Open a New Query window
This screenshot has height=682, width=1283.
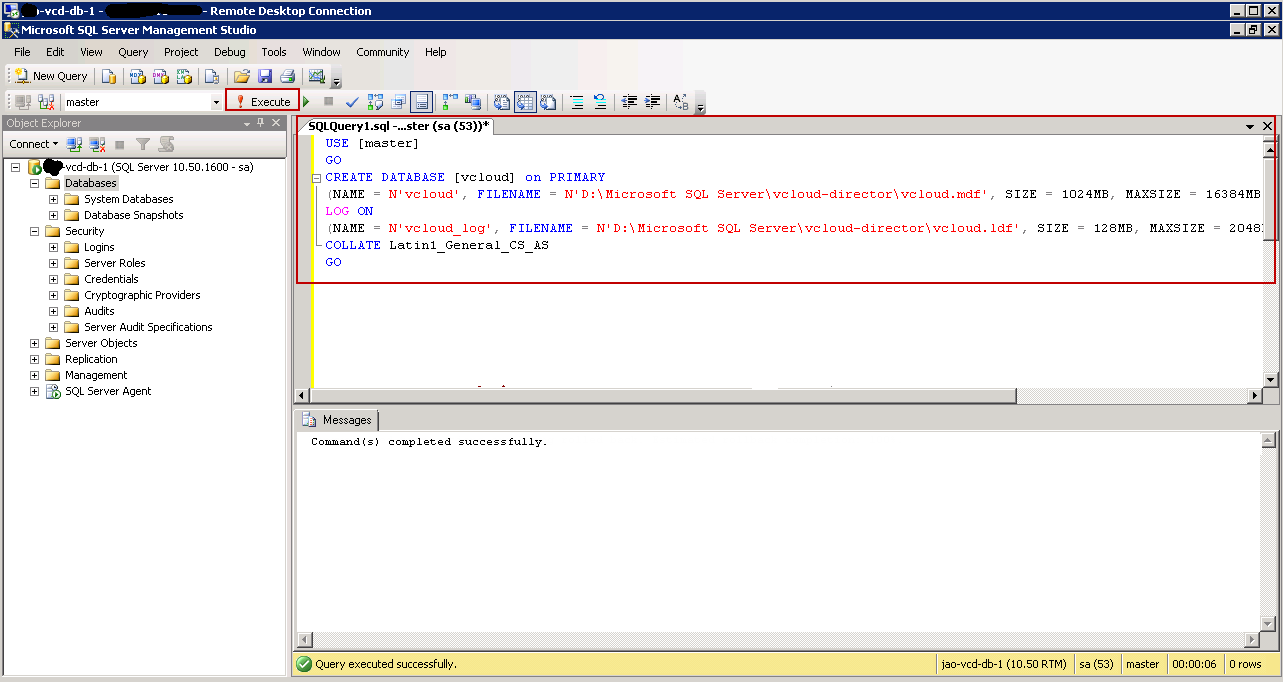tap(49, 76)
